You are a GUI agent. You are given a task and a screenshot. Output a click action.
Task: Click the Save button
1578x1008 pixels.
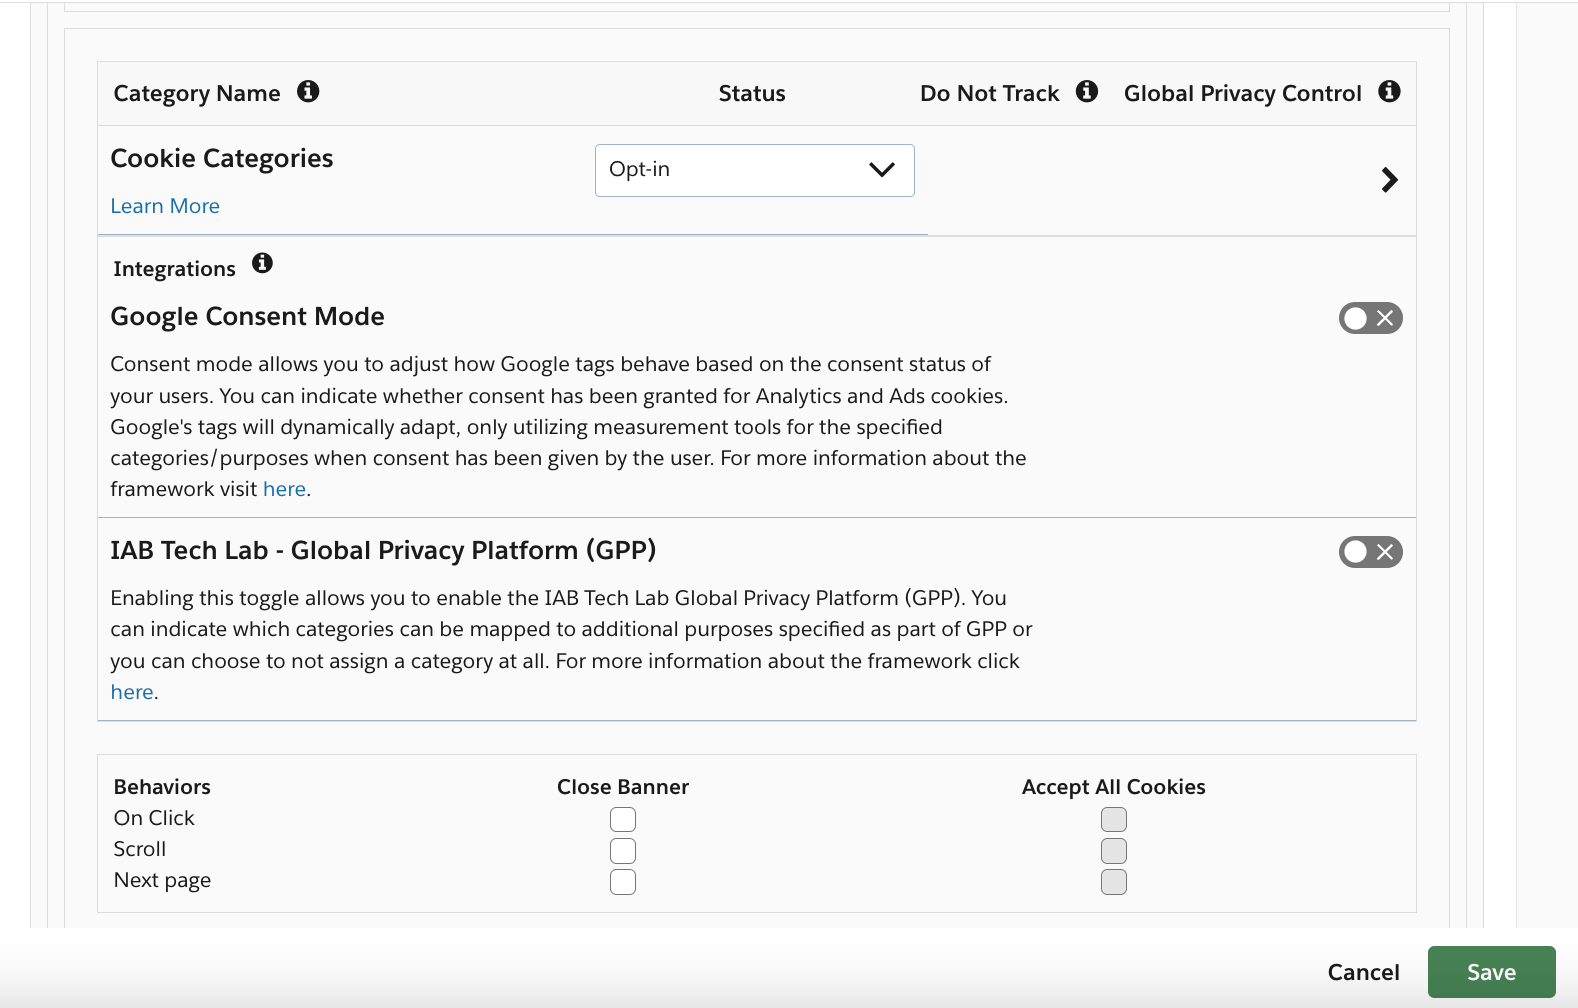point(1491,972)
